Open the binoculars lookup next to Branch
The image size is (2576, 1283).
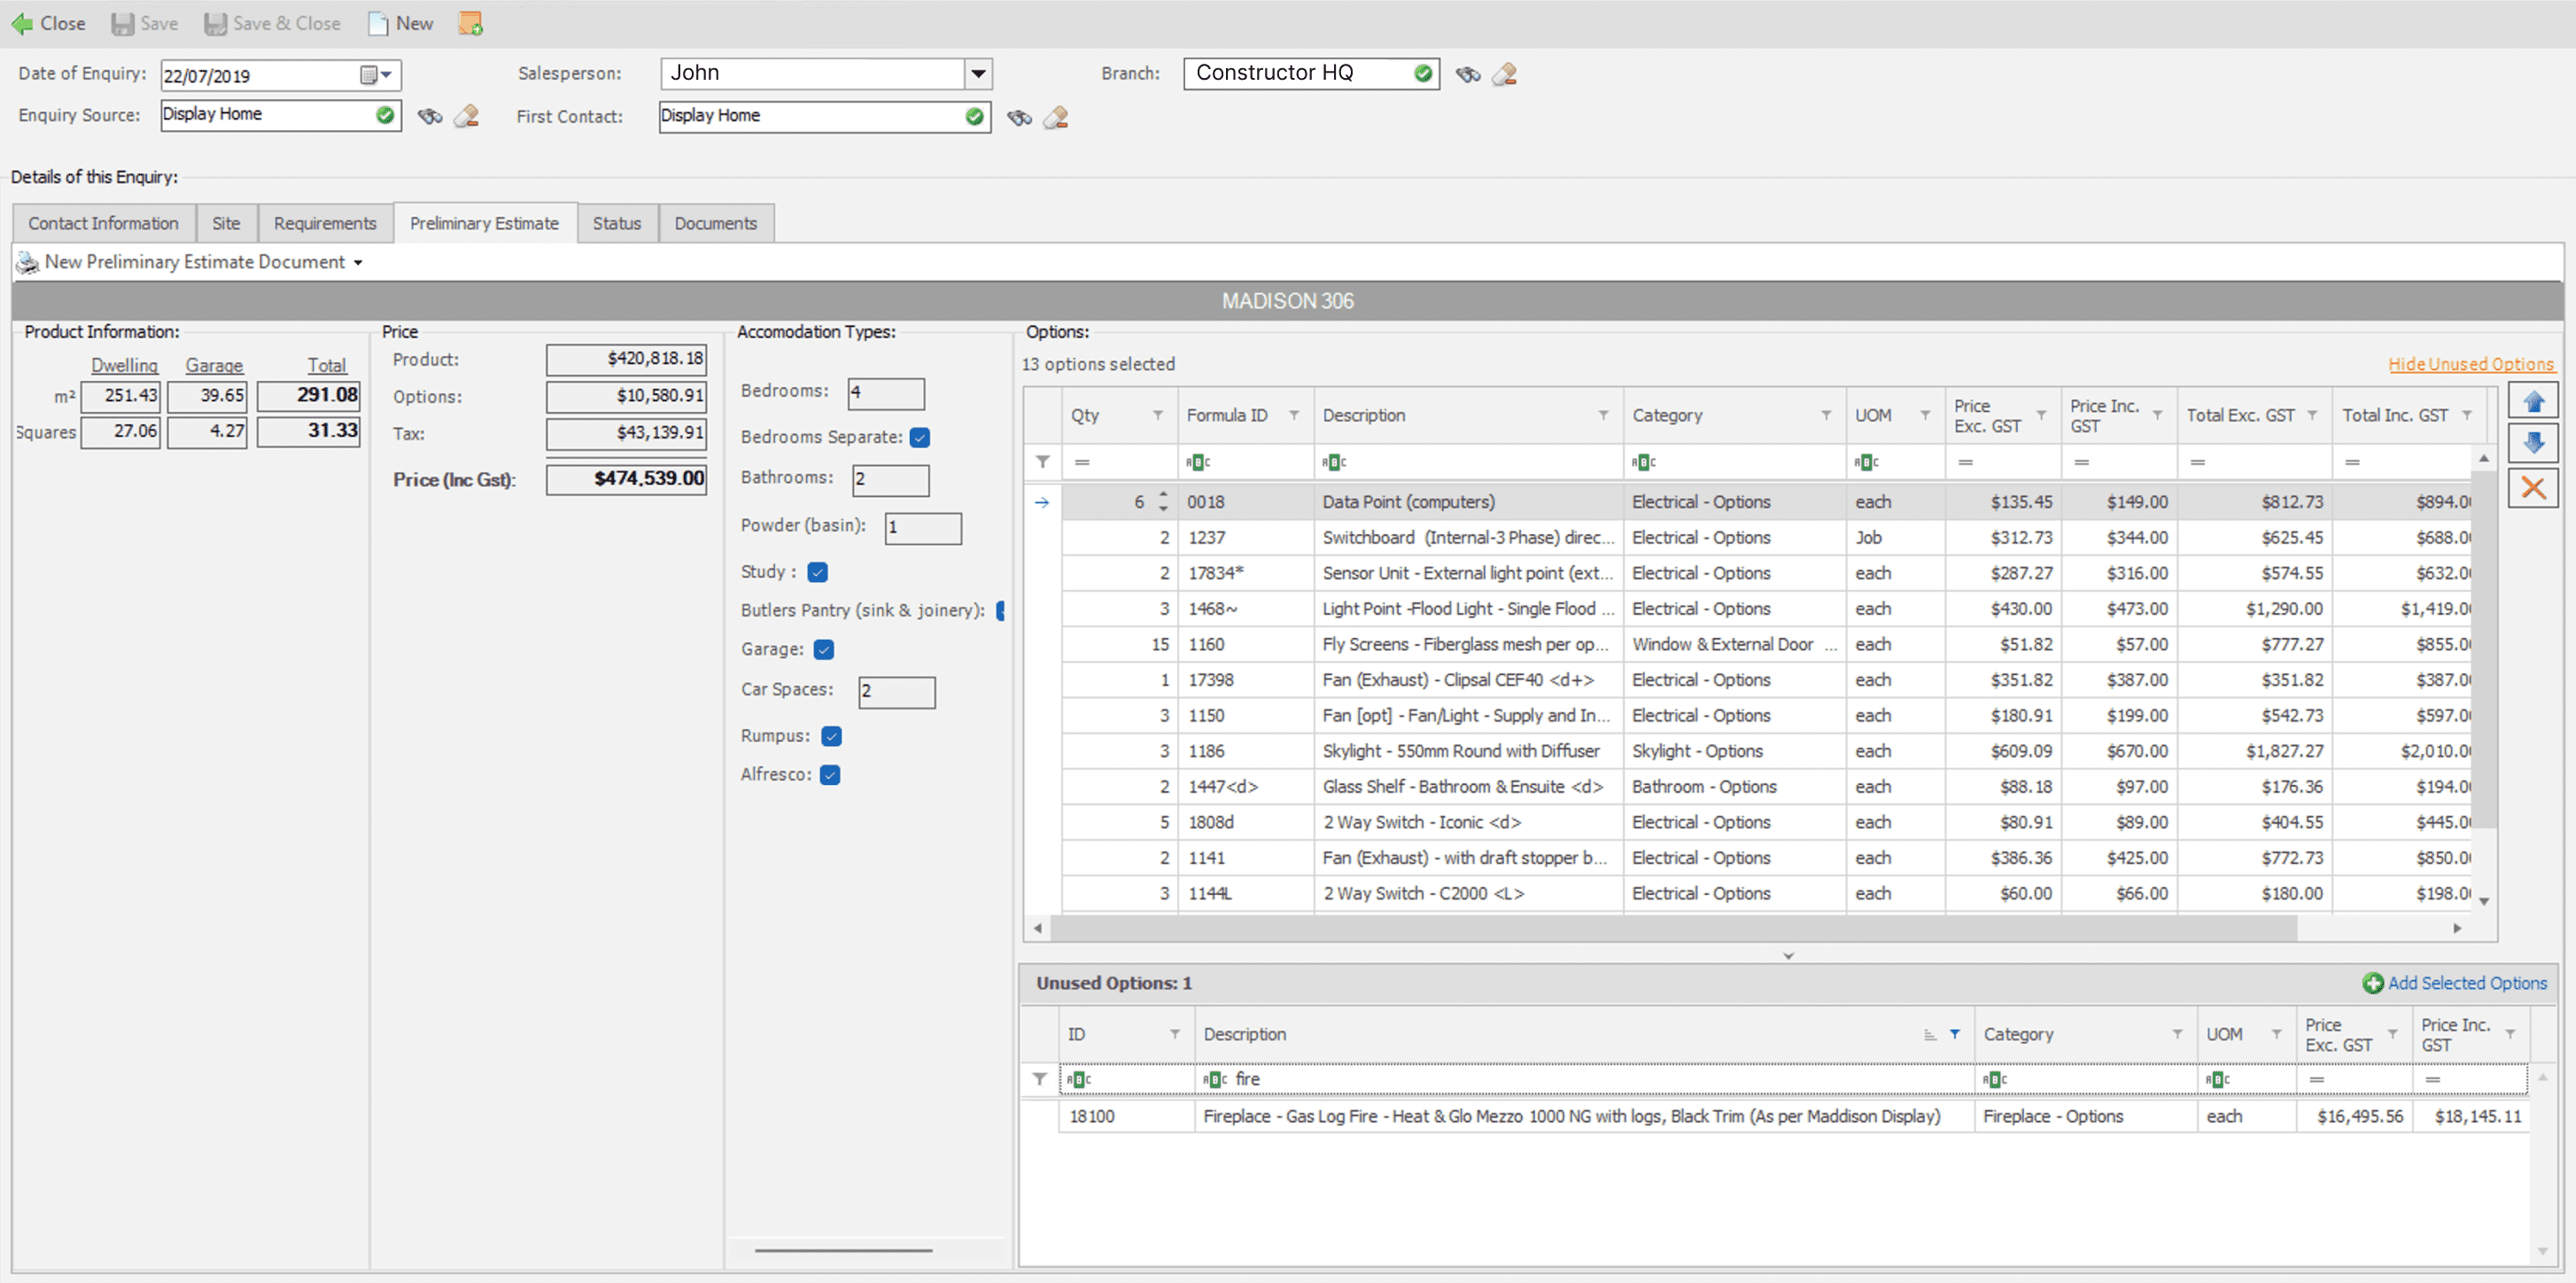point(1467,73)
